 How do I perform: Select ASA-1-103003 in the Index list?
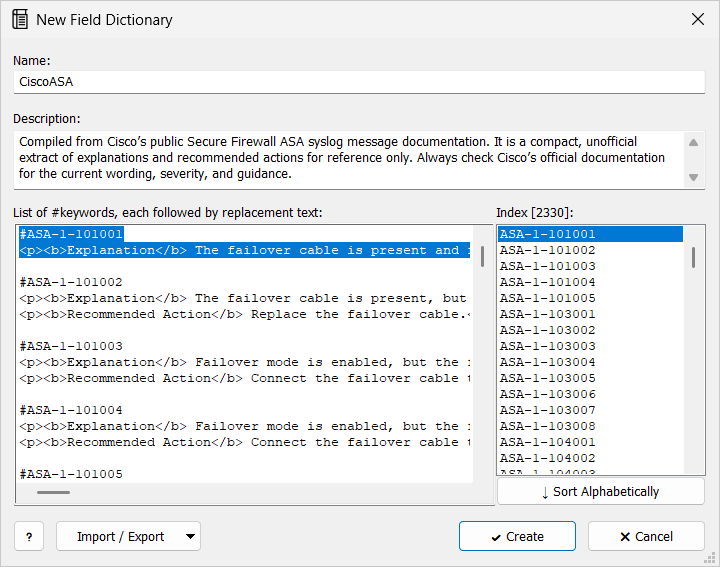pyautogui.click(x=591, y=346)
